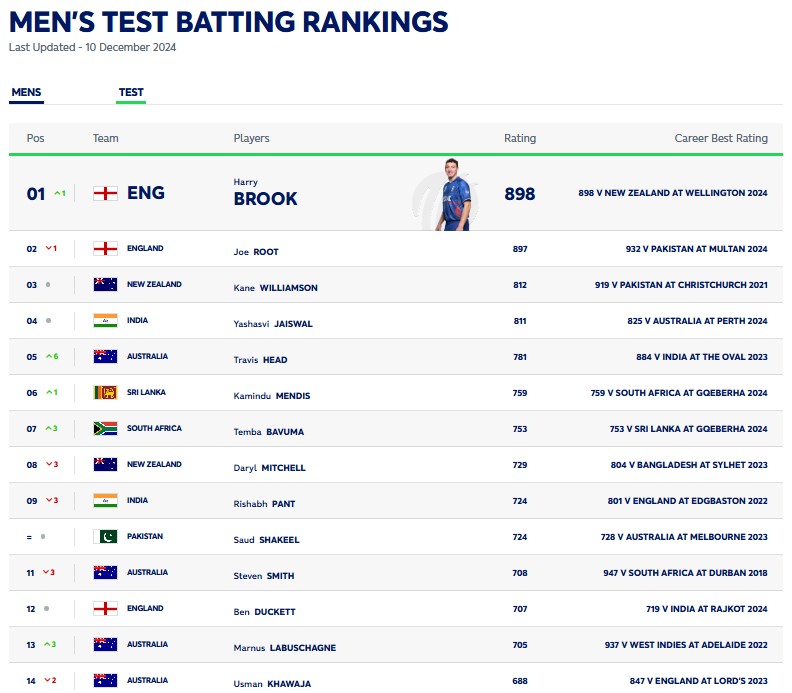Click England flag in Ben Duckett row
This screenshot has height=693, width=792.
[105, 609]
